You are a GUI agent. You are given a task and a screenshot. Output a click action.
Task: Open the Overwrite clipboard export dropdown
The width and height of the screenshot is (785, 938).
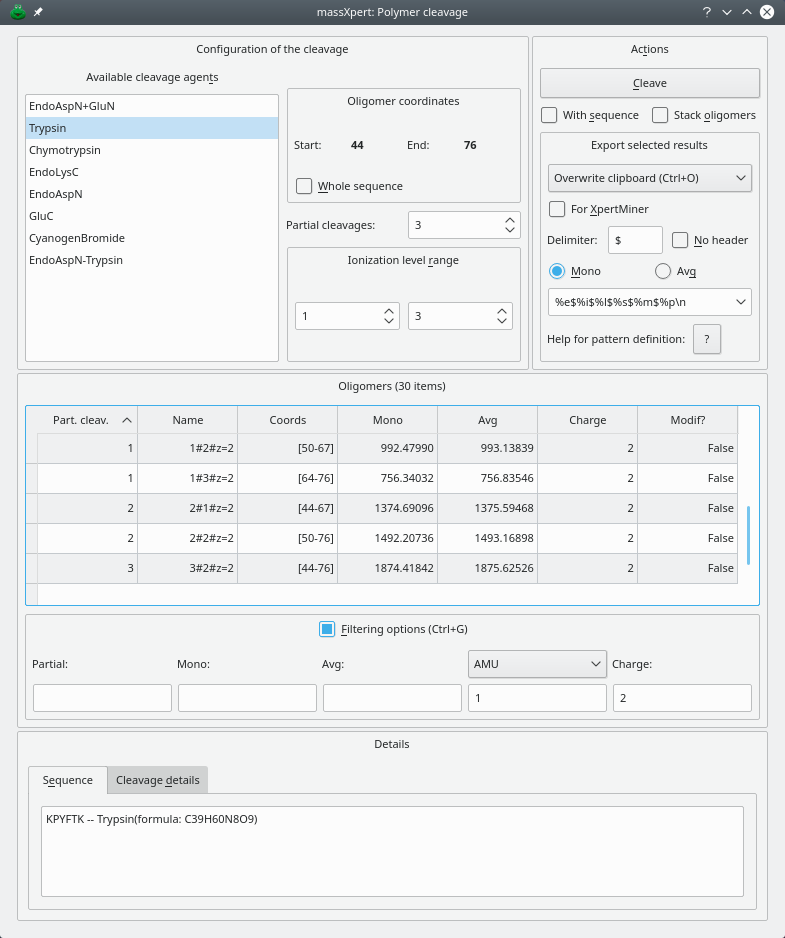tap(650, 178)
